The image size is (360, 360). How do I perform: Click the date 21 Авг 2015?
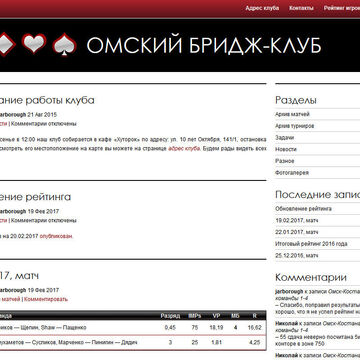coord(42,114)
